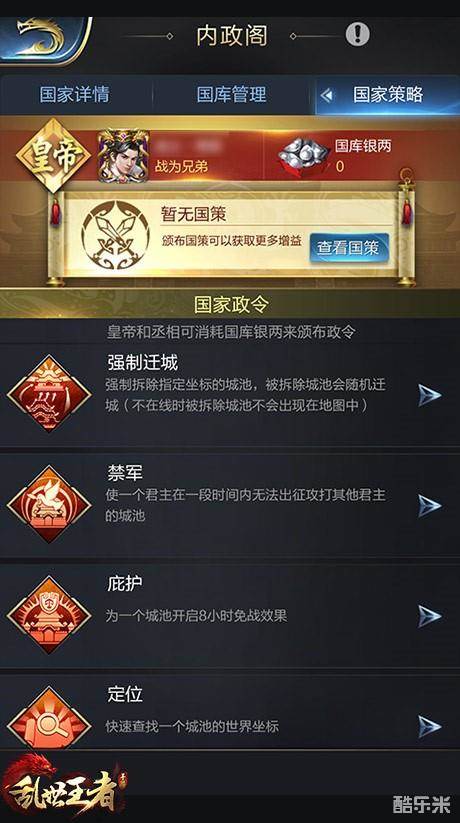This screenshot has height=823, width=460.
Task: Tap the 国家政令 section header
Action: pyautogui.click(x=231, y=304)
